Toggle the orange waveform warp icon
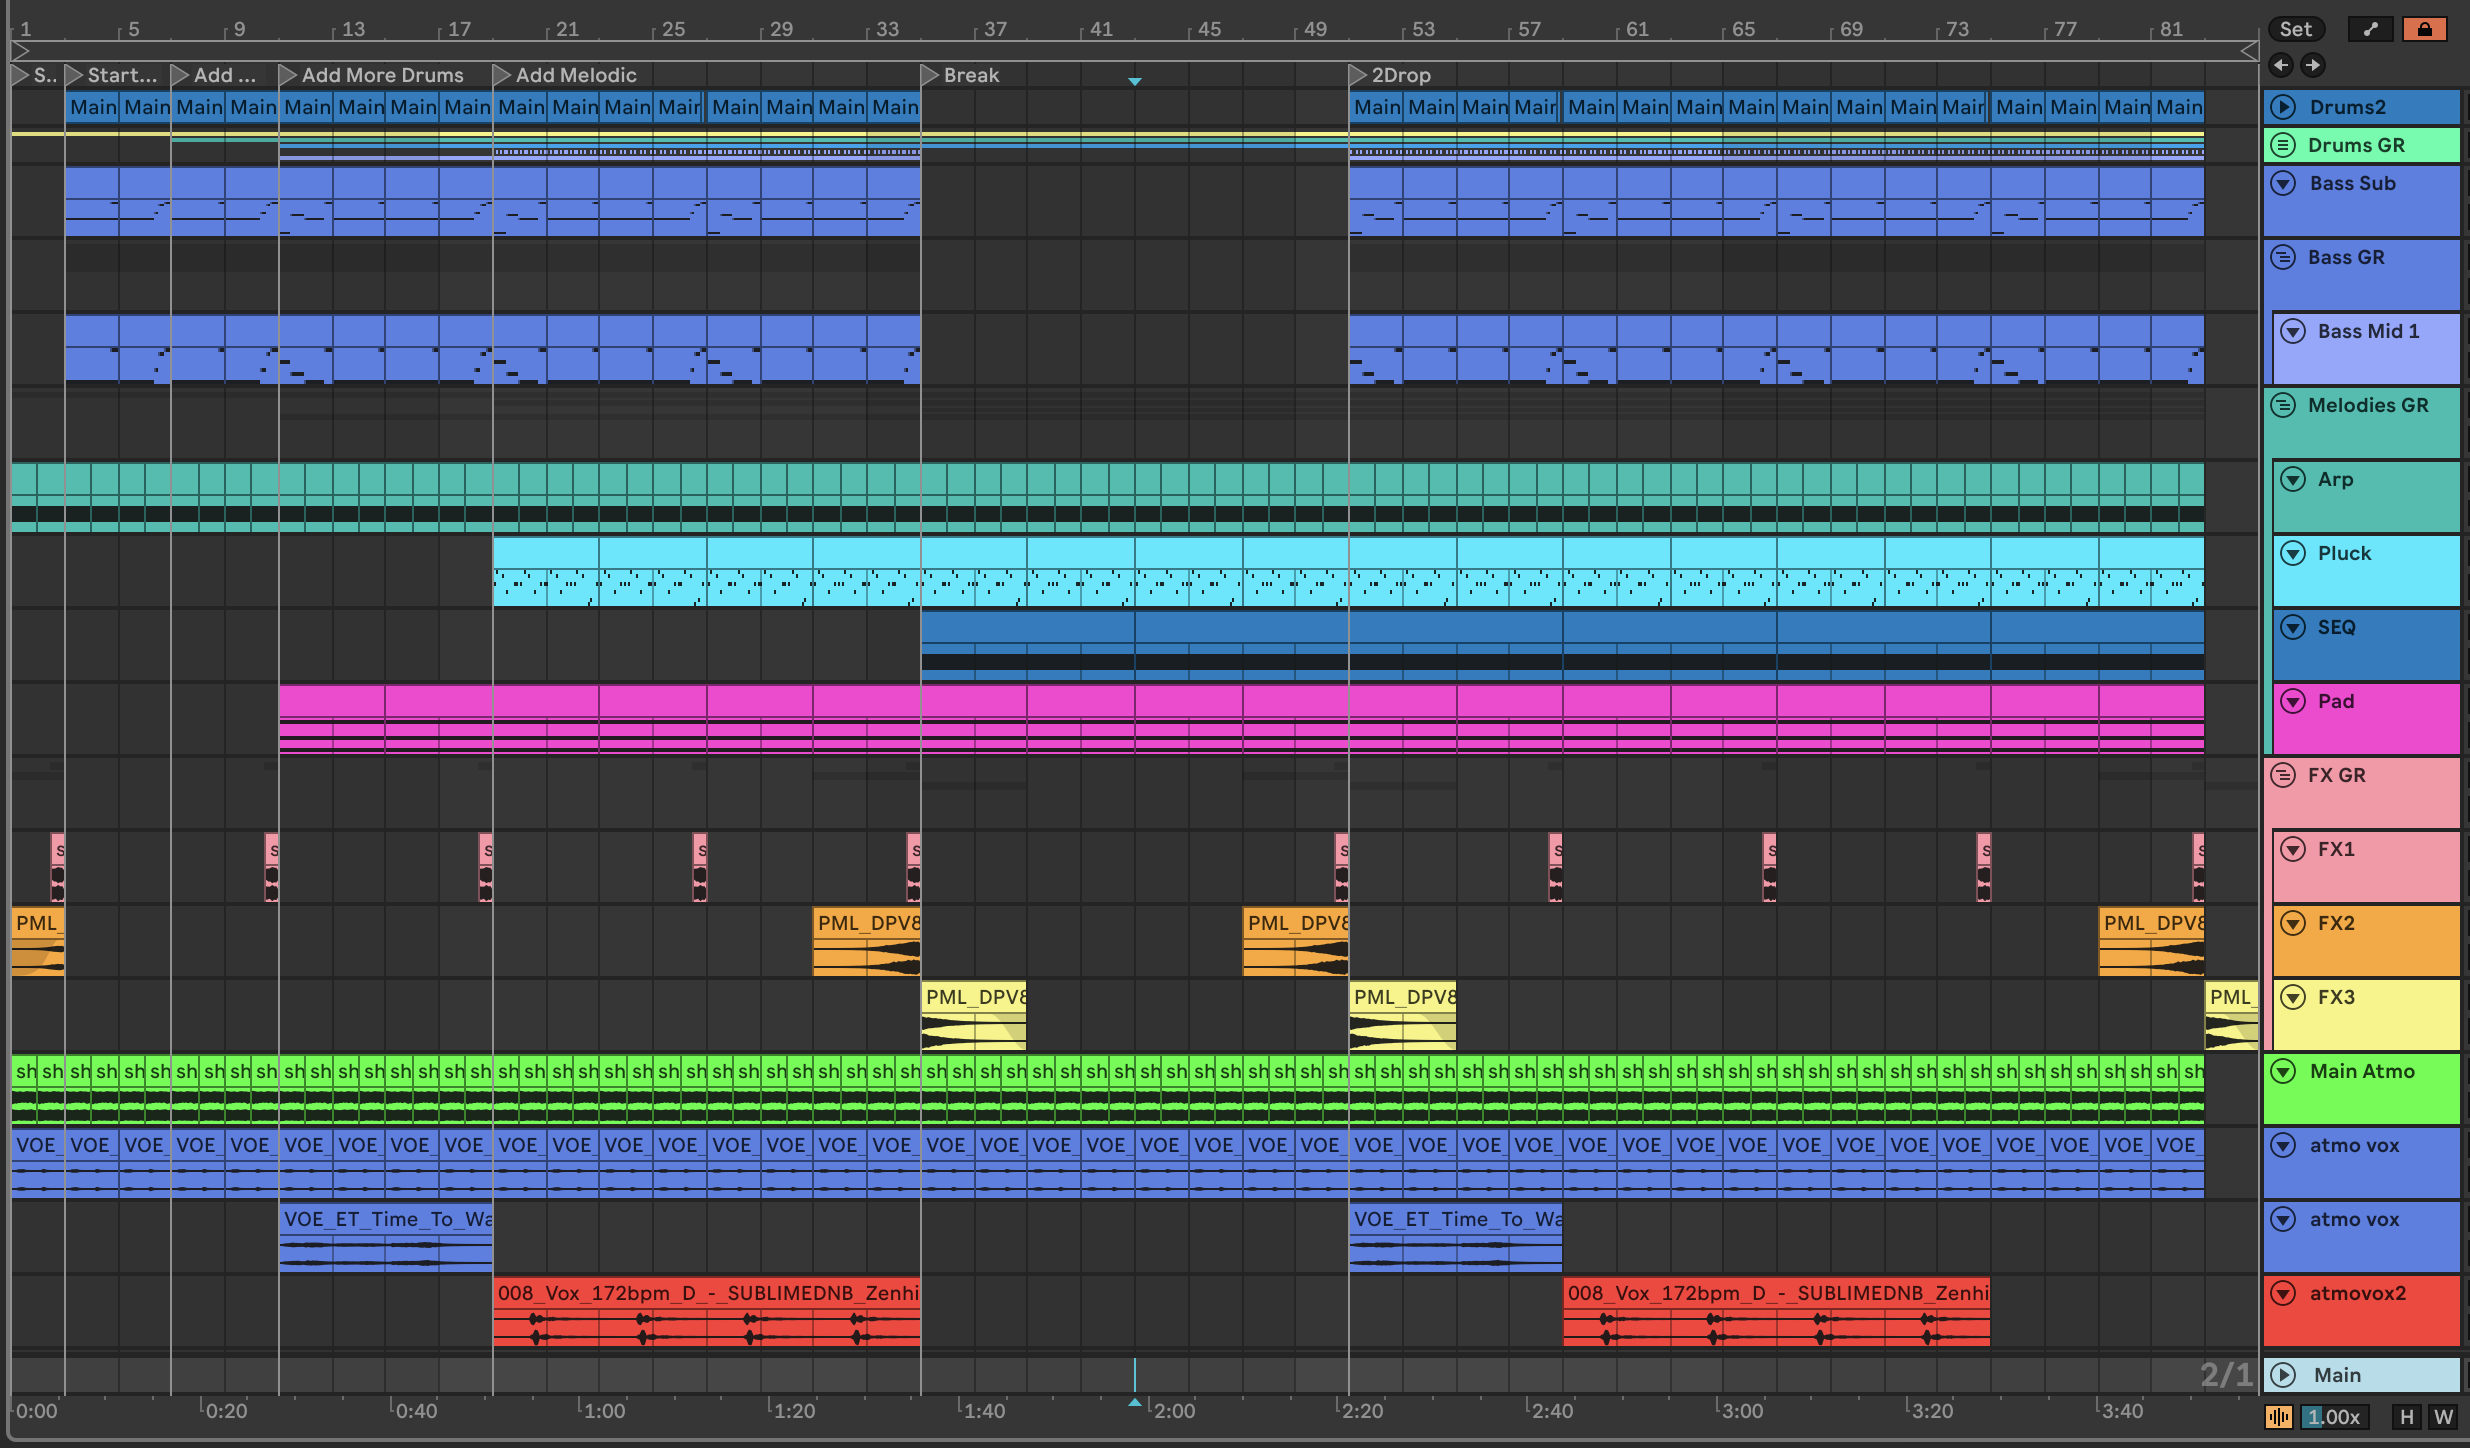This screenshot has width=2470, height=1448. click(x=2279, y=1416)
